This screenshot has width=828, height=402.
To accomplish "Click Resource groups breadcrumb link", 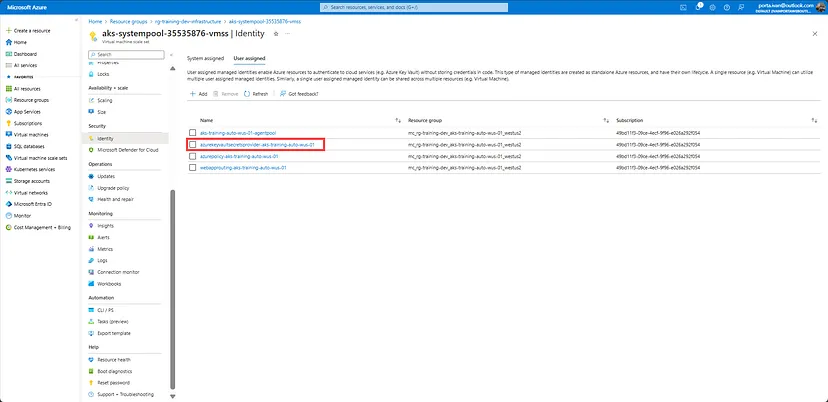I will click(129, 22).
